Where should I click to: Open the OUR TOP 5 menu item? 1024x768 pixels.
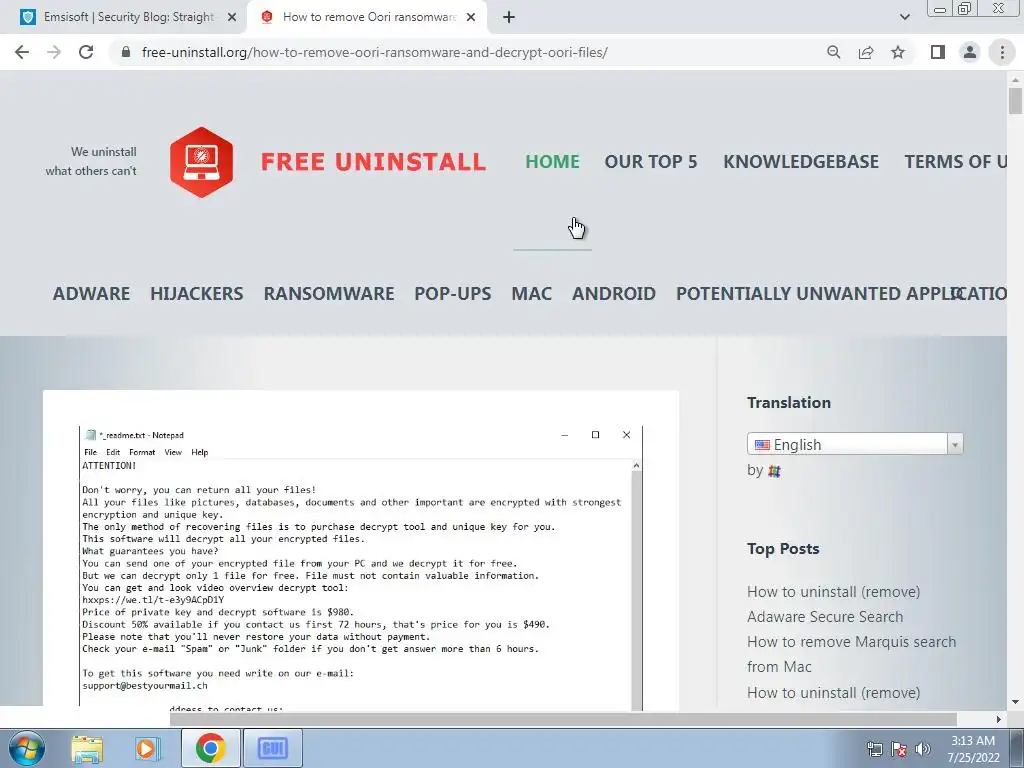pyautogui.click(x=651, y=161)
